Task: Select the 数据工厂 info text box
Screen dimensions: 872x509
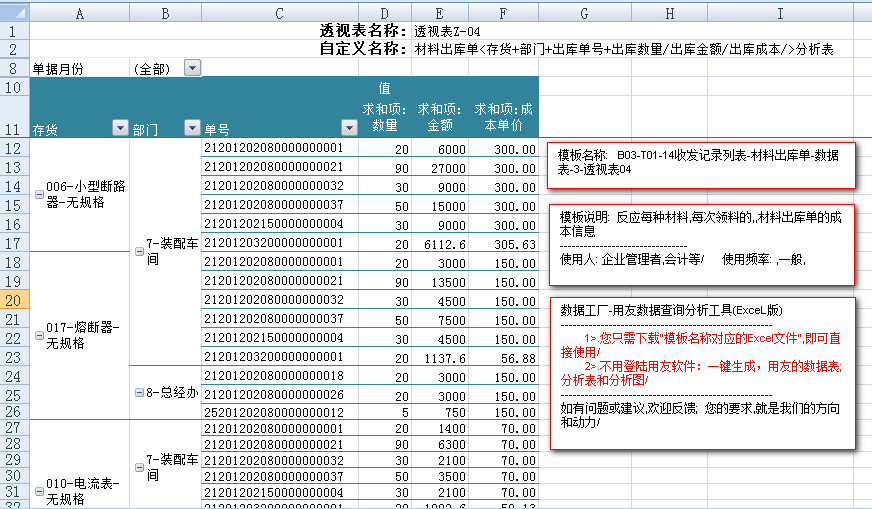Action: (x=702, y=372)
